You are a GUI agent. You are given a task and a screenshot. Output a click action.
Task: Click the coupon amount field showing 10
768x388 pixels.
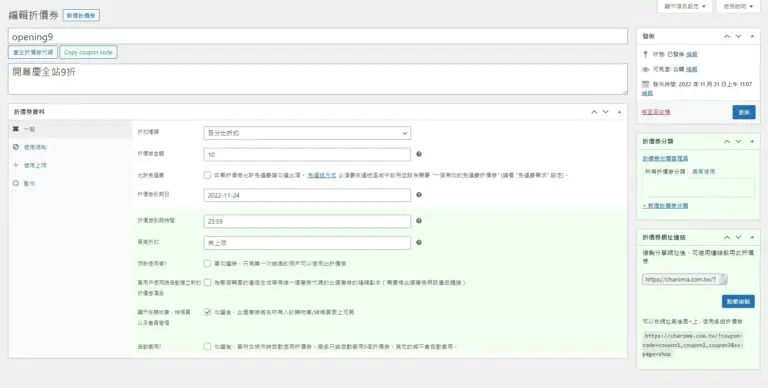(307, 154)
